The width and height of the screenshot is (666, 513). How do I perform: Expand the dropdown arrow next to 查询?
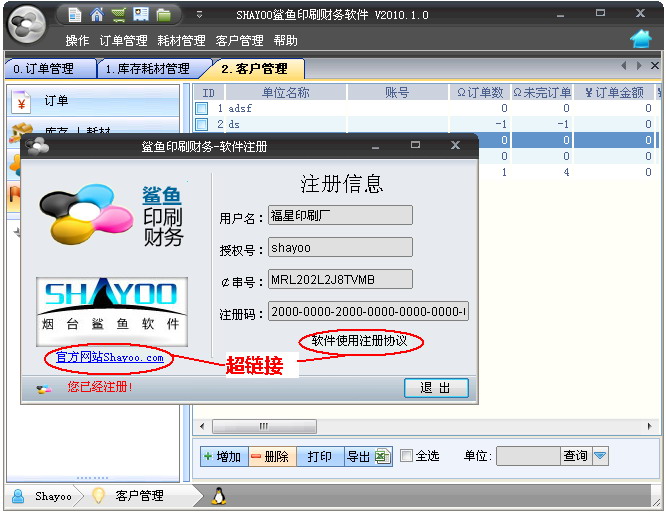tap(600, 456)
